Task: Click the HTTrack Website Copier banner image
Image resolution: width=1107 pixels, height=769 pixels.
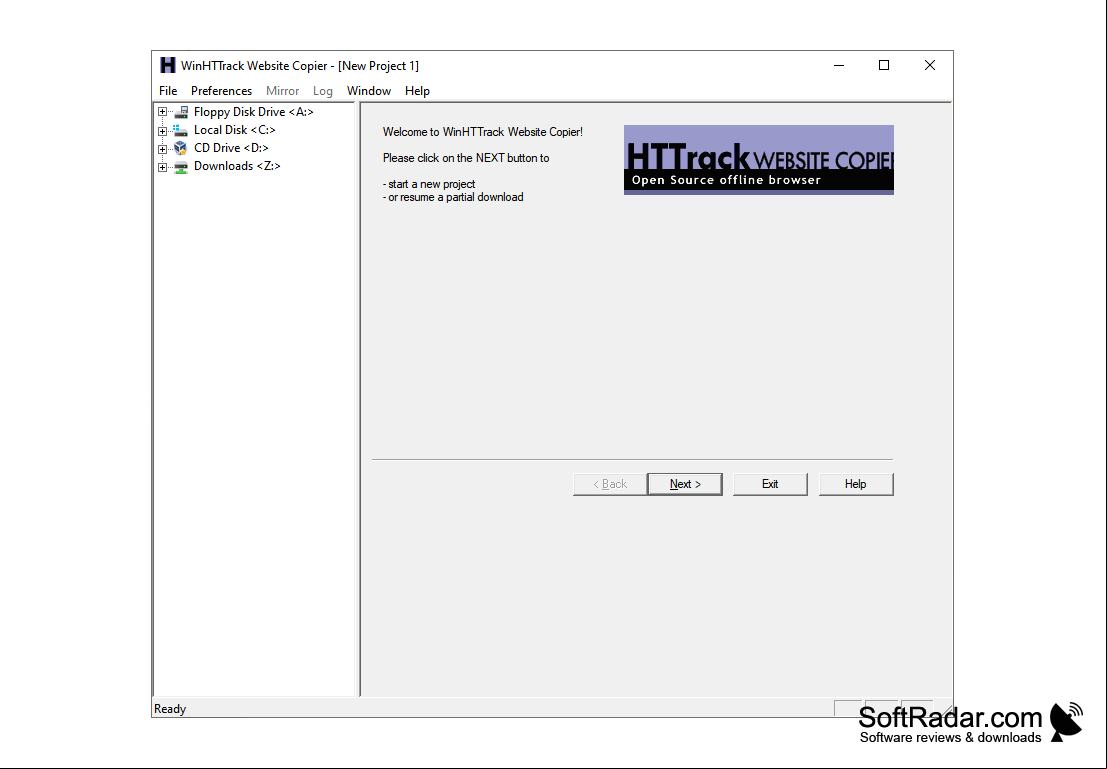Action: coord(758,160)
